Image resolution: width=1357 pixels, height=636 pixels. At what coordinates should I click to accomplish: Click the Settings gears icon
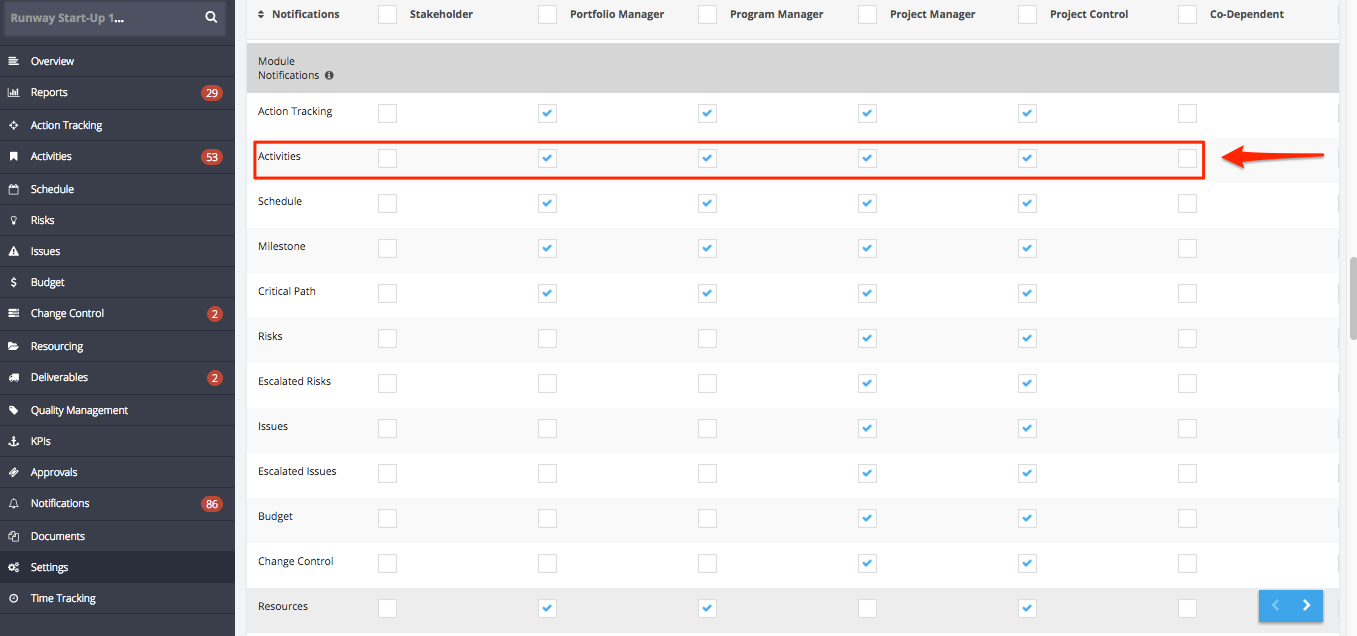tap(14, 567)
